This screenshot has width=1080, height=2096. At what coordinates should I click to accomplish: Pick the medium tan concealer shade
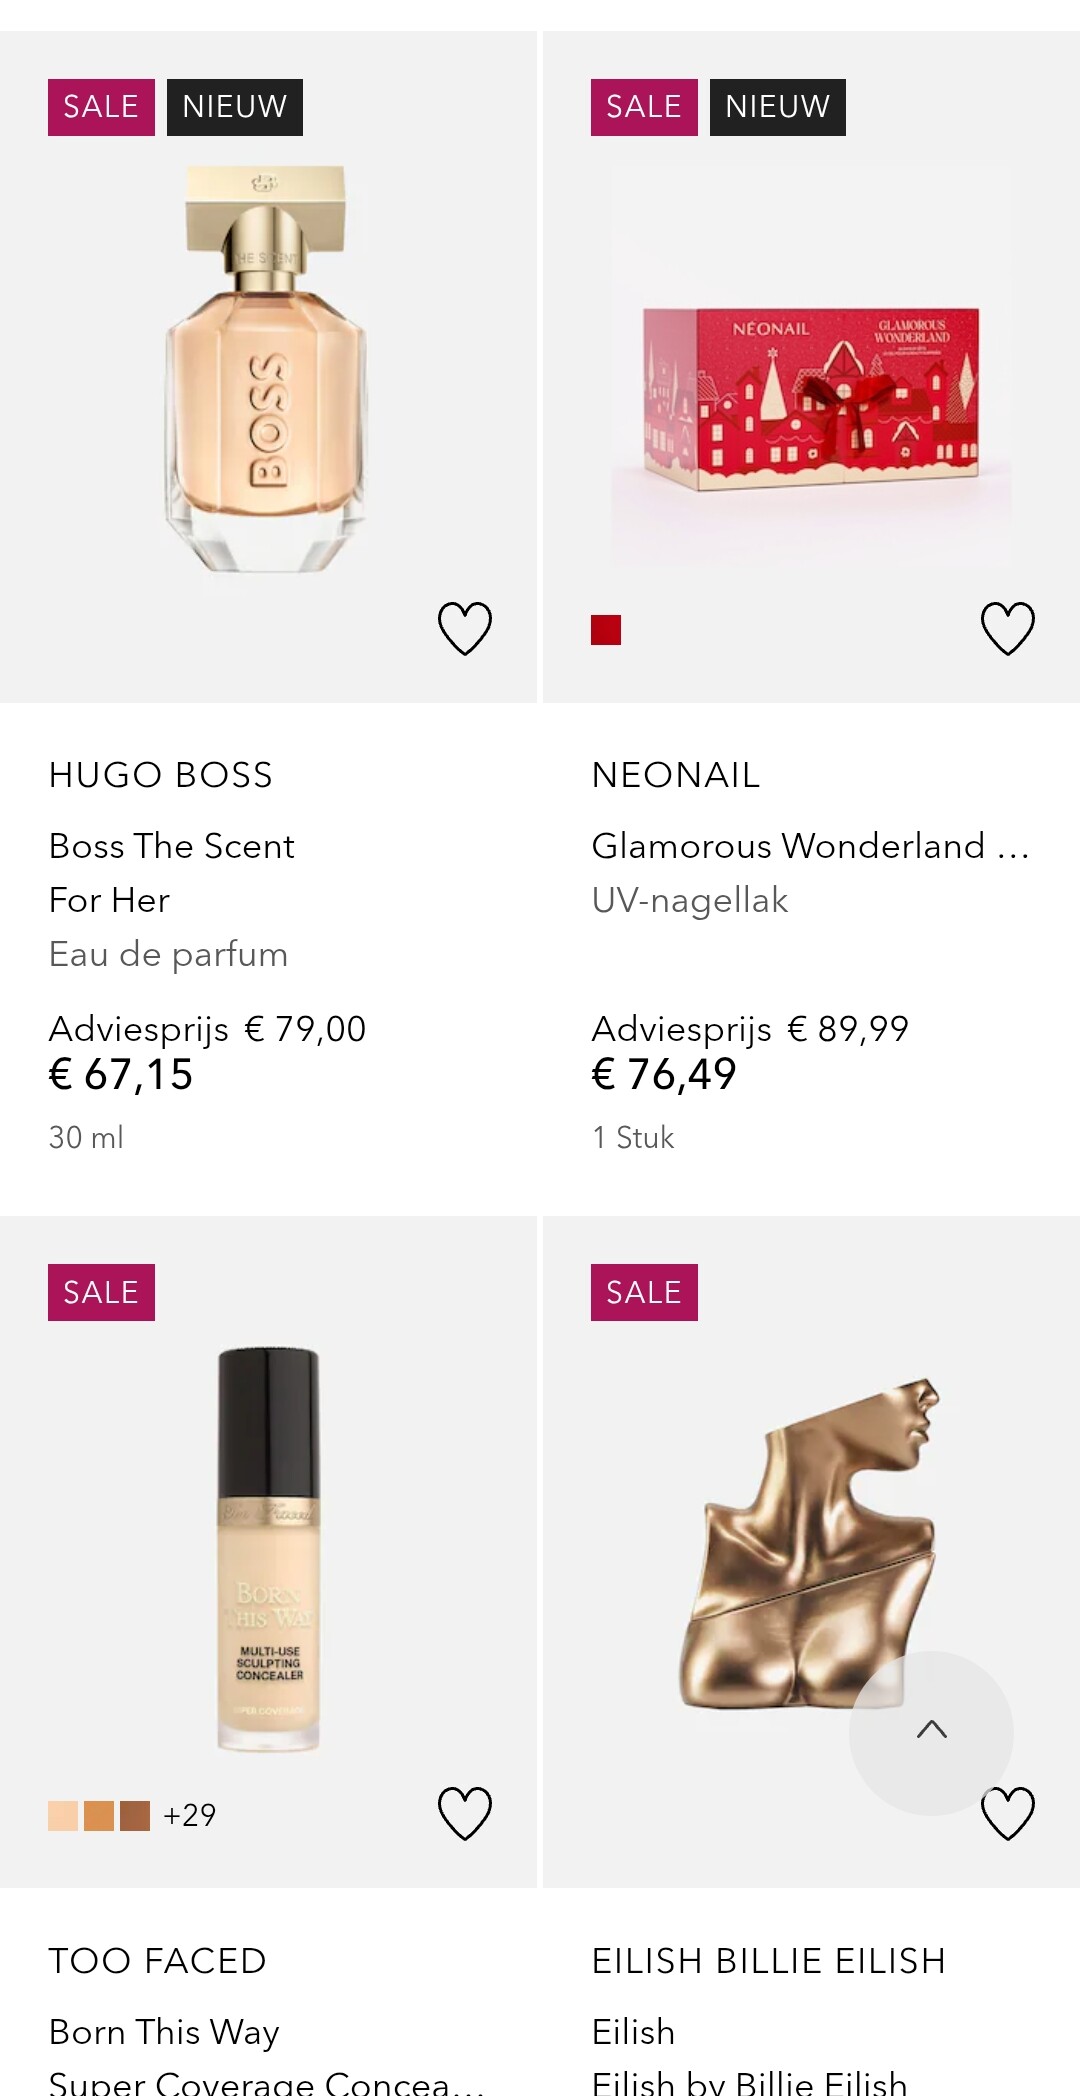coord(99,1815)
